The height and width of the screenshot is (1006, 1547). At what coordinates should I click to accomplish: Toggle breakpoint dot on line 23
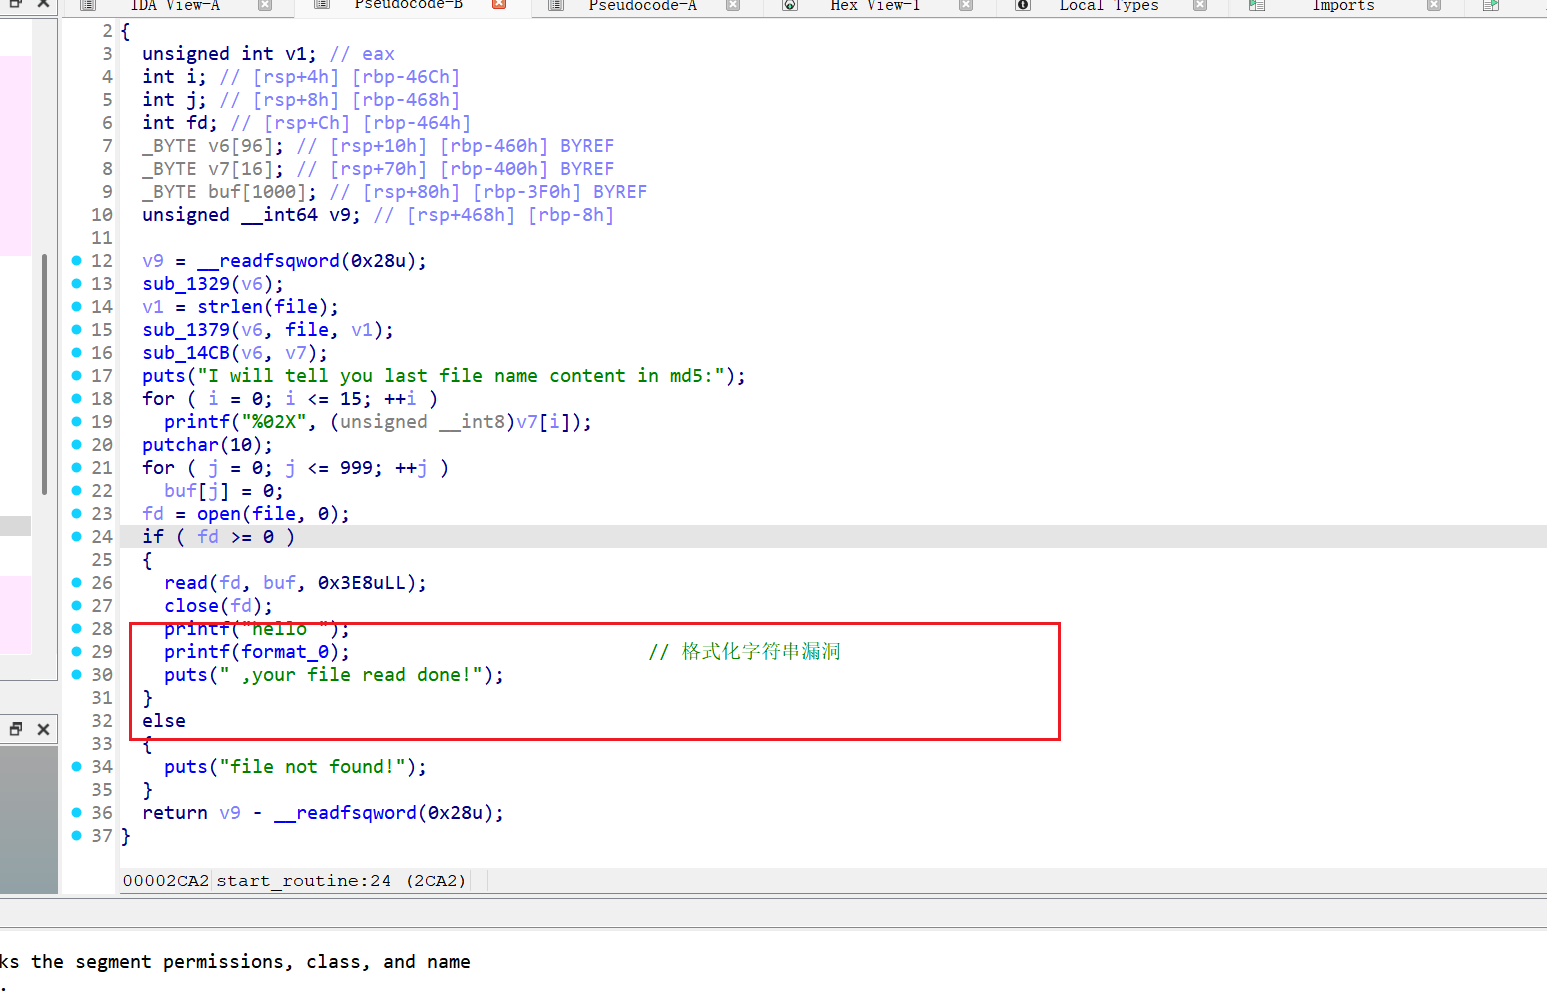click(77, 514)
